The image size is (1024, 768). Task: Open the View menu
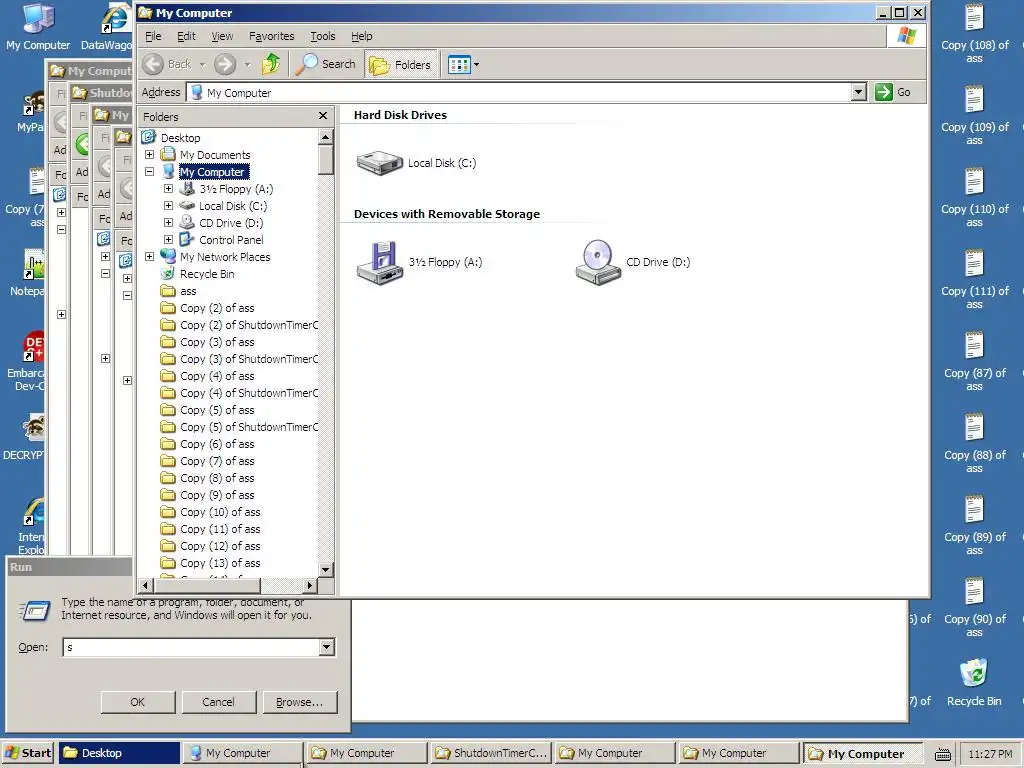click(x=222, y=36)
